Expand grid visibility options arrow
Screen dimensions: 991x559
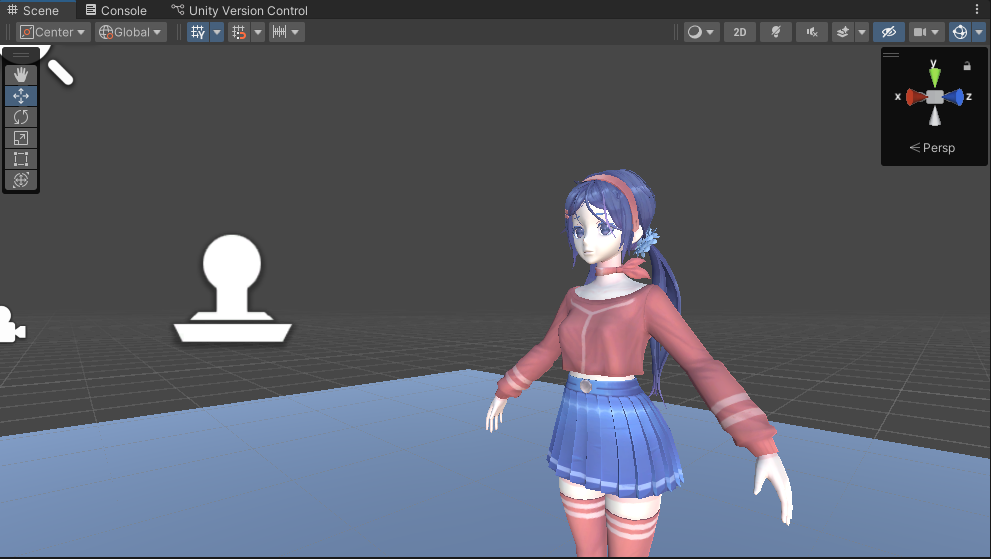tap(217, 32)
